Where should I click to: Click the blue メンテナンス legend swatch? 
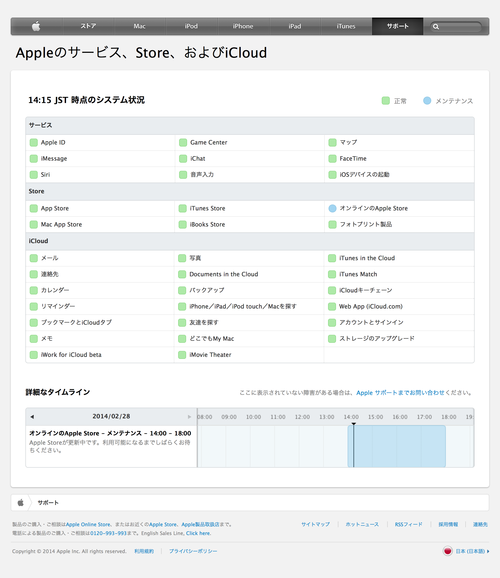(427, 101)
